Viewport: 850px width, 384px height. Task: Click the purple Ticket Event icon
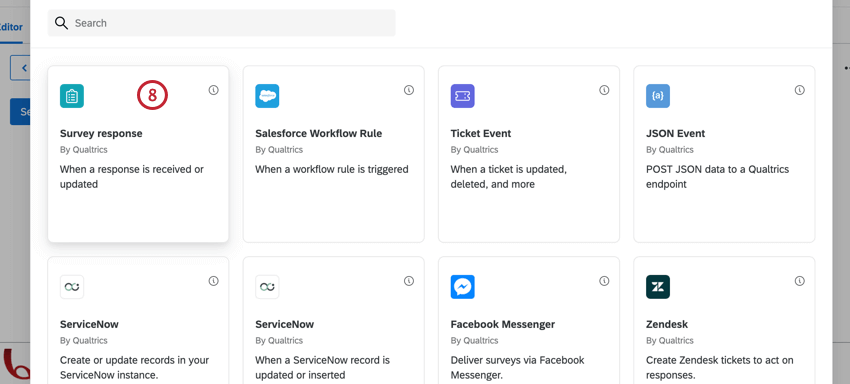coord(462,96)
